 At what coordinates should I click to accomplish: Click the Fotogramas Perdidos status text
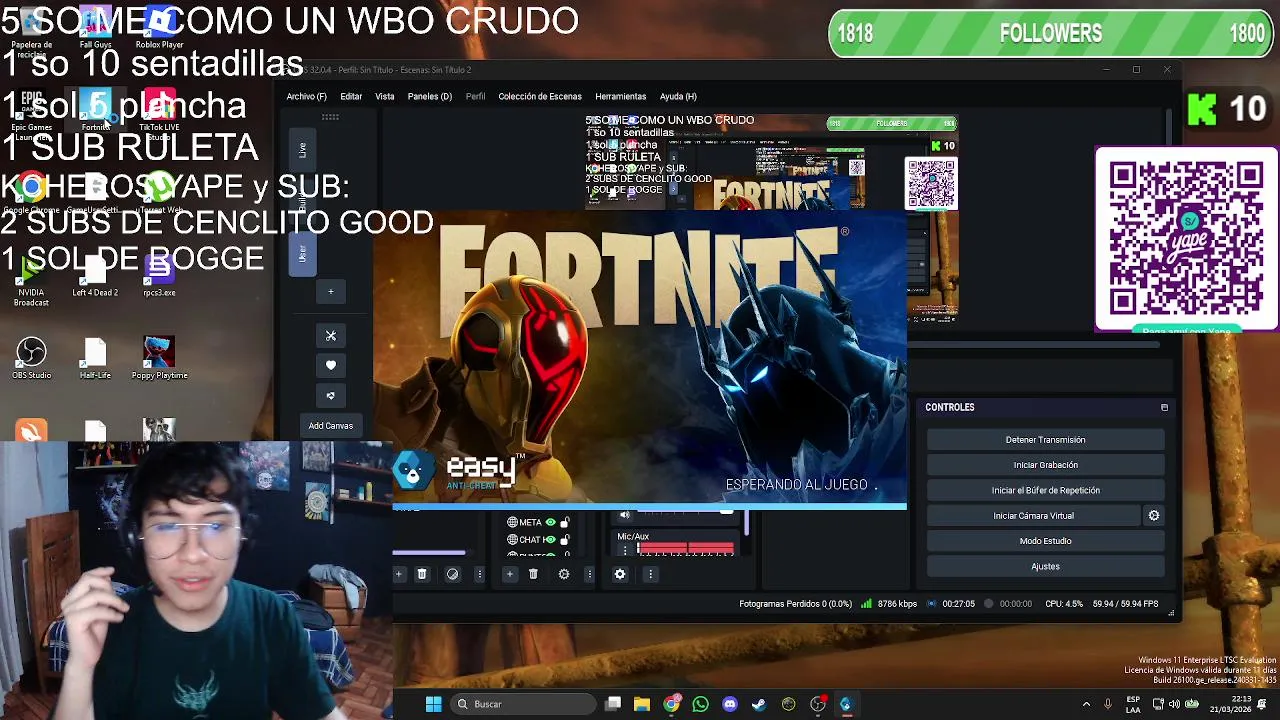(795, 604)
